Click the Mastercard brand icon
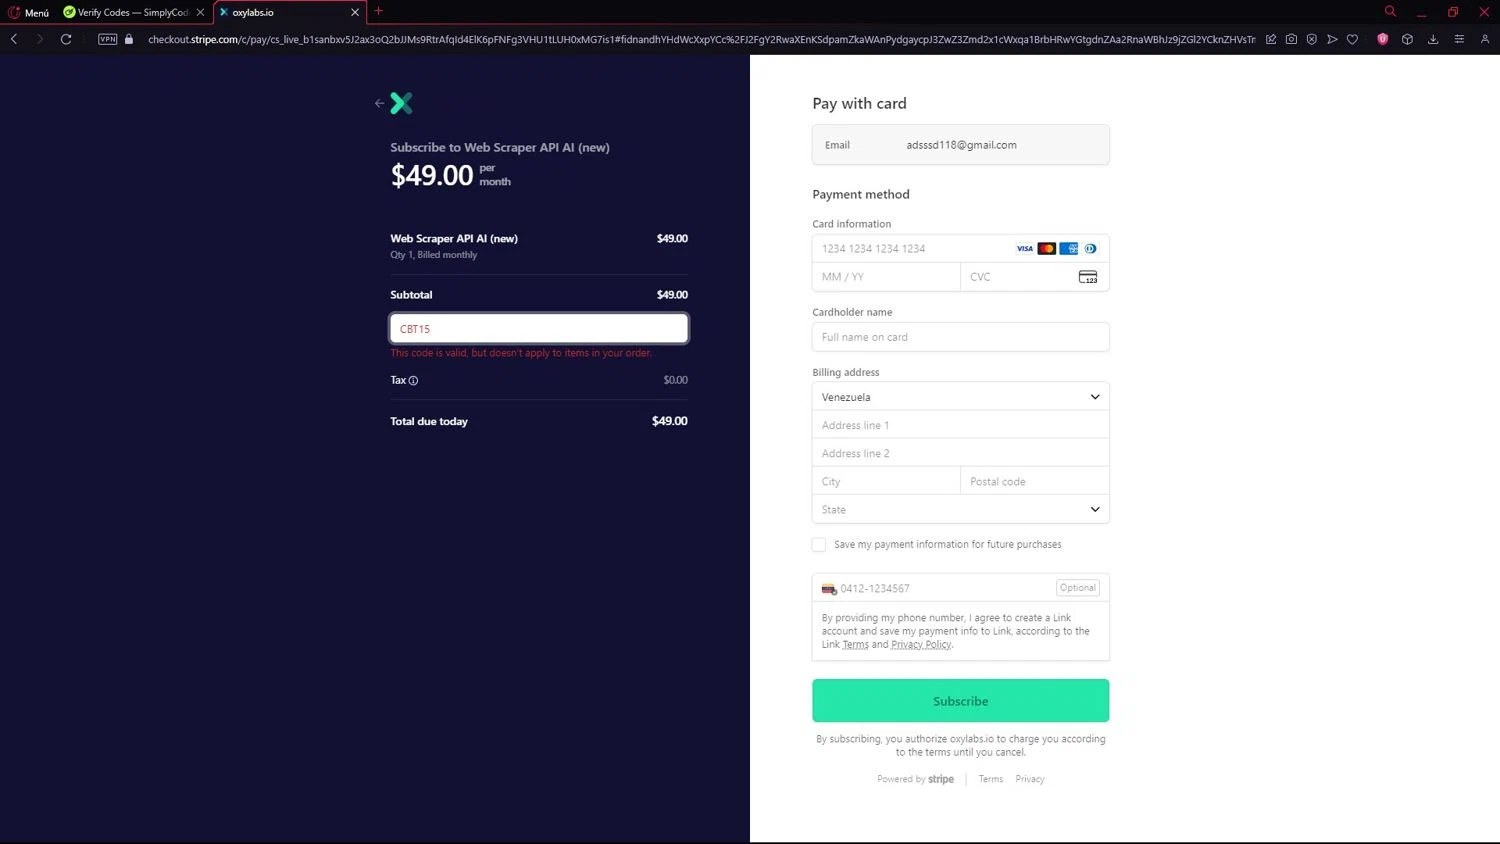This screenshot has height=844, width=1500. (1047, 248)
